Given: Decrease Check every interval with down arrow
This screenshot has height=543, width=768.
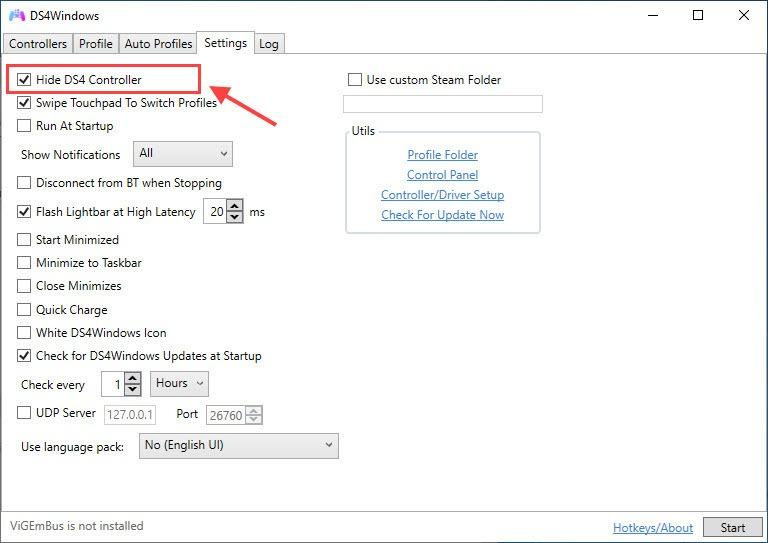Looking at the screenshot, I should click(x=133, y=390).
